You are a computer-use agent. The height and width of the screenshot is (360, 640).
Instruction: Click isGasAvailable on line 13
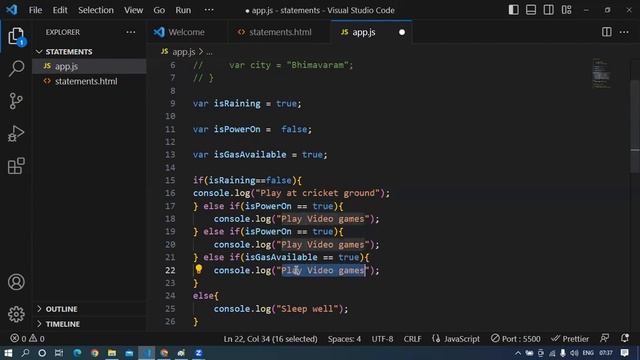(x=250, y=155)
